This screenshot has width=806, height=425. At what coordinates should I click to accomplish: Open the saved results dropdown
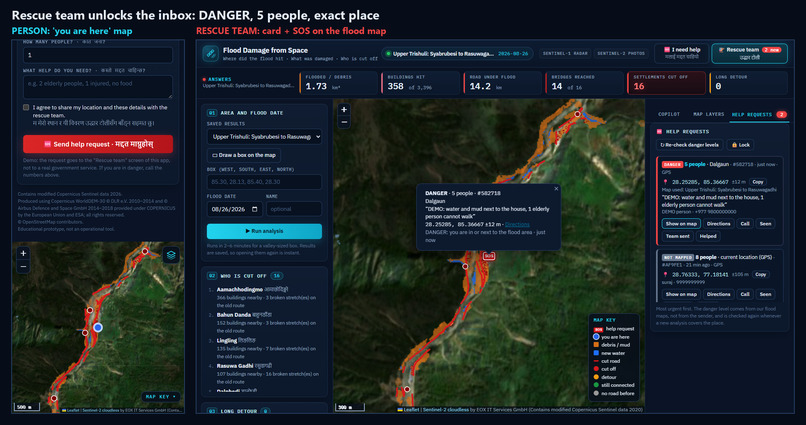pos(264,137)
